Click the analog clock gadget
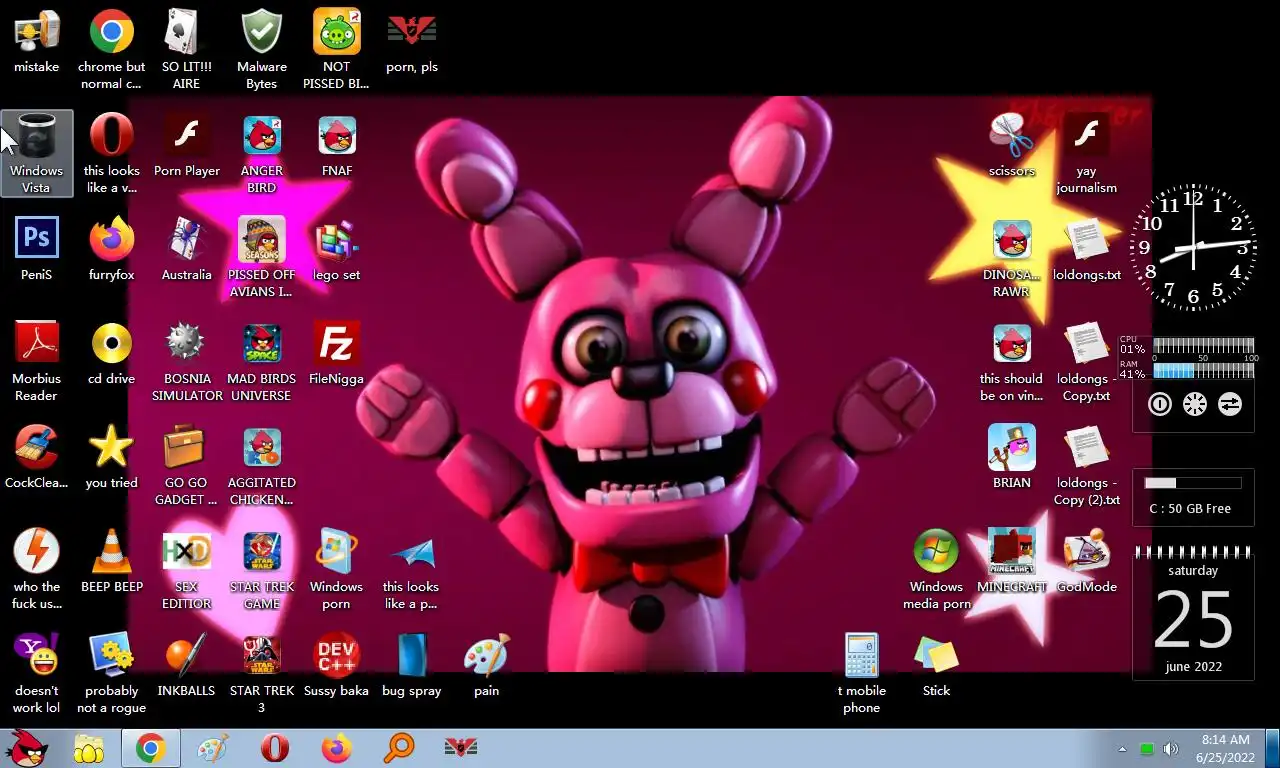This screenshot has height=768, width=1280. 1193,246
